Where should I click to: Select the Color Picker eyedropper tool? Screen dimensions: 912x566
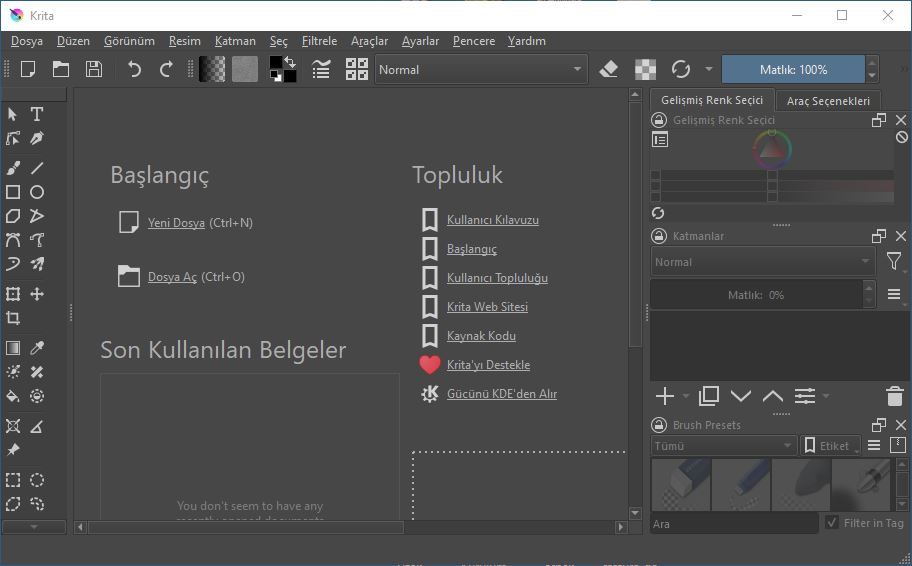pyautogui.click(x=37, y=348)
